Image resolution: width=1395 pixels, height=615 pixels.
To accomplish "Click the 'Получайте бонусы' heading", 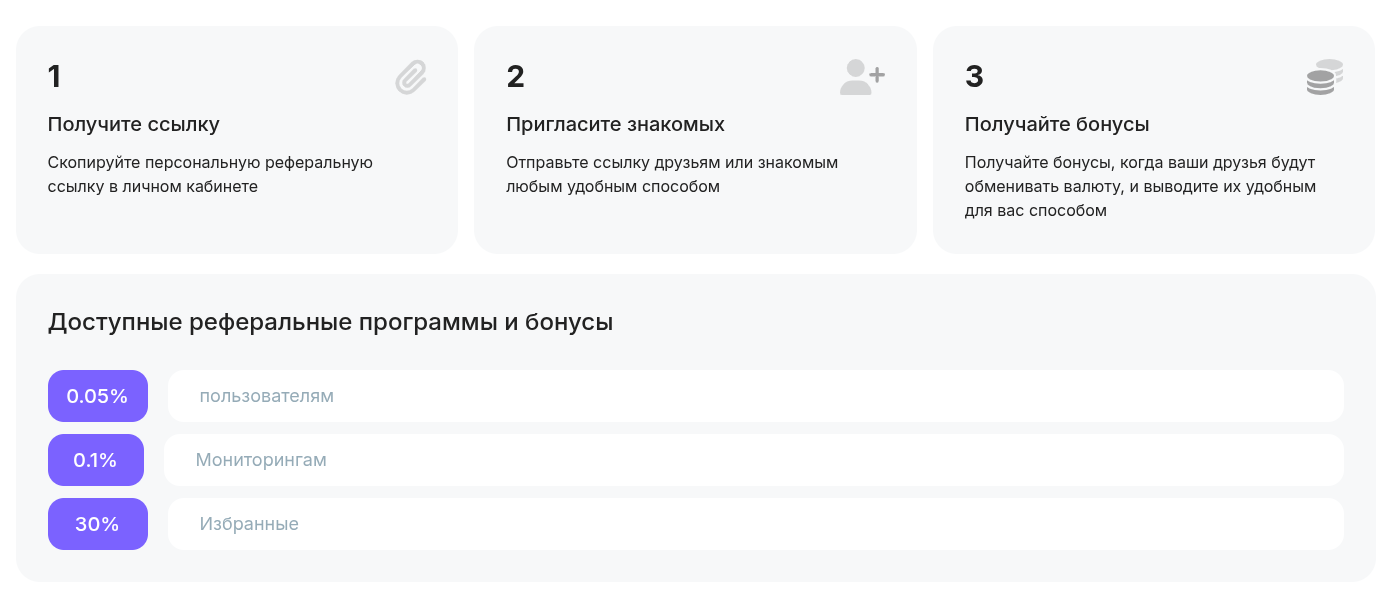I will coord(1057,125).
